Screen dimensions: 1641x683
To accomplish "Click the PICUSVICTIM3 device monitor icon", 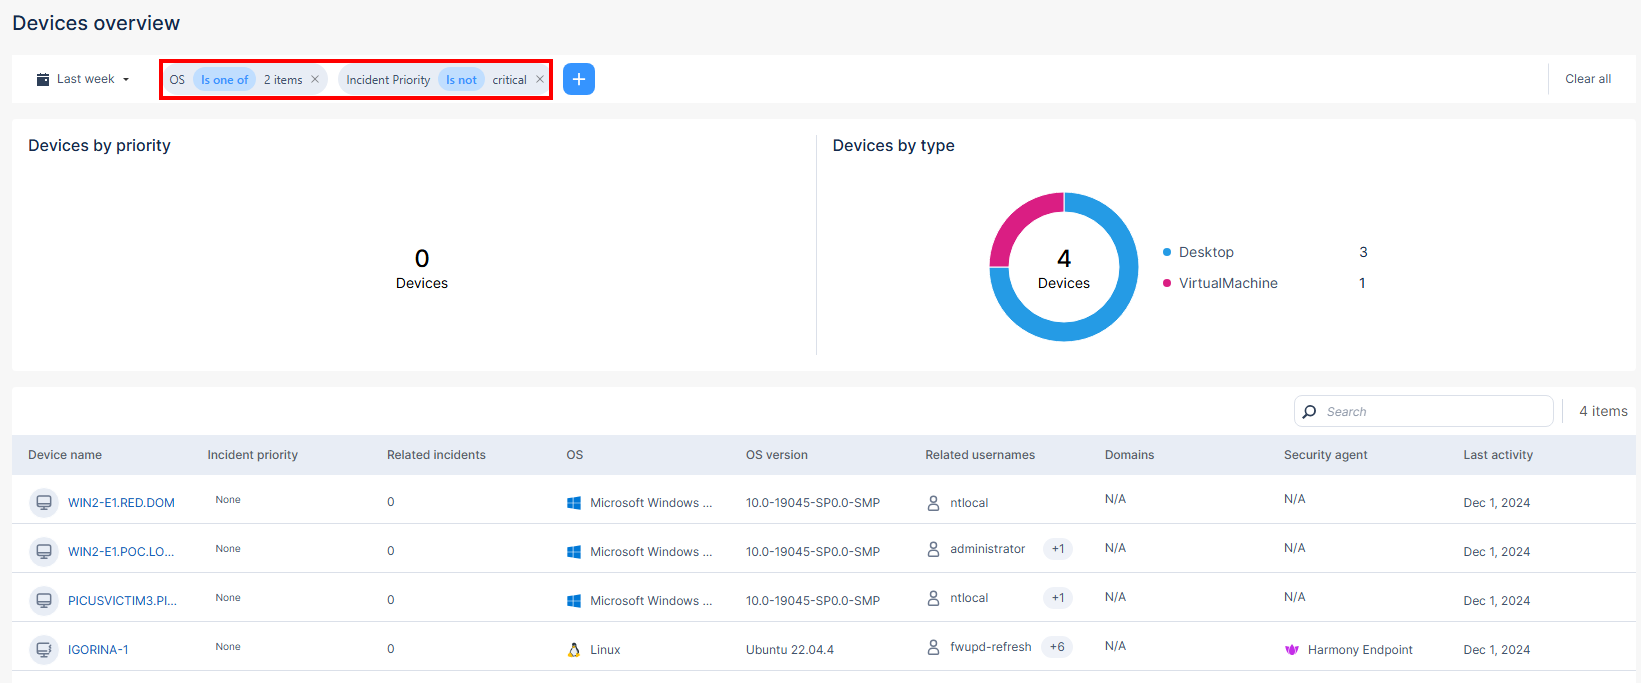I will tap(44, 601).
